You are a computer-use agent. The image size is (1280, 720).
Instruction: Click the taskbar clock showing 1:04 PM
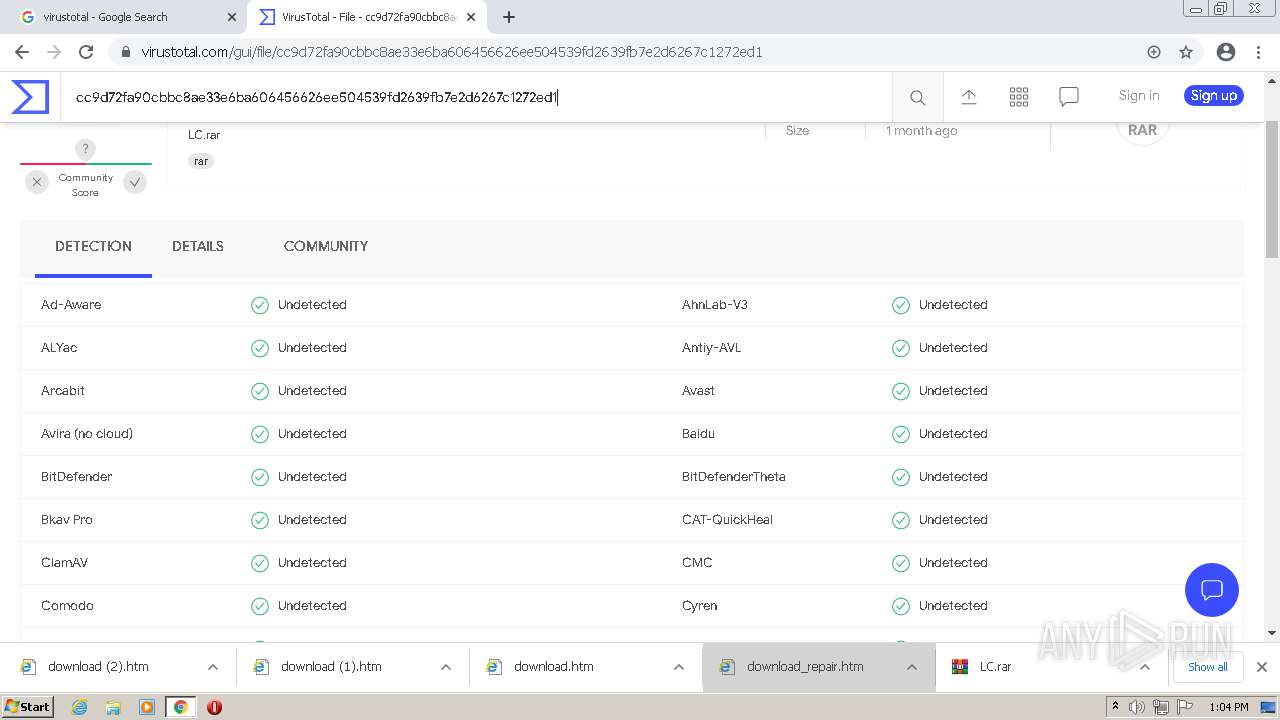[x=1229, y=707]
